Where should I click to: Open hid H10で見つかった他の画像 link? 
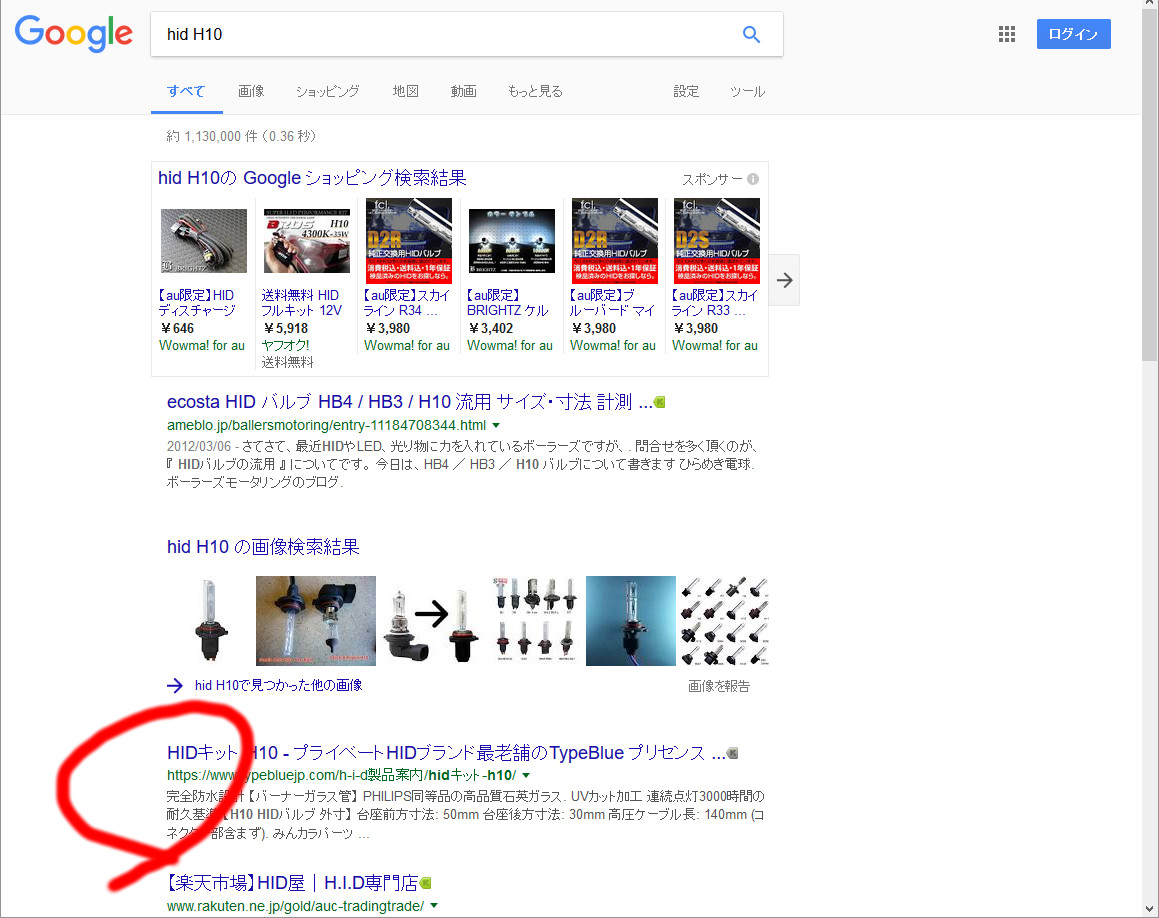[279, 685]
